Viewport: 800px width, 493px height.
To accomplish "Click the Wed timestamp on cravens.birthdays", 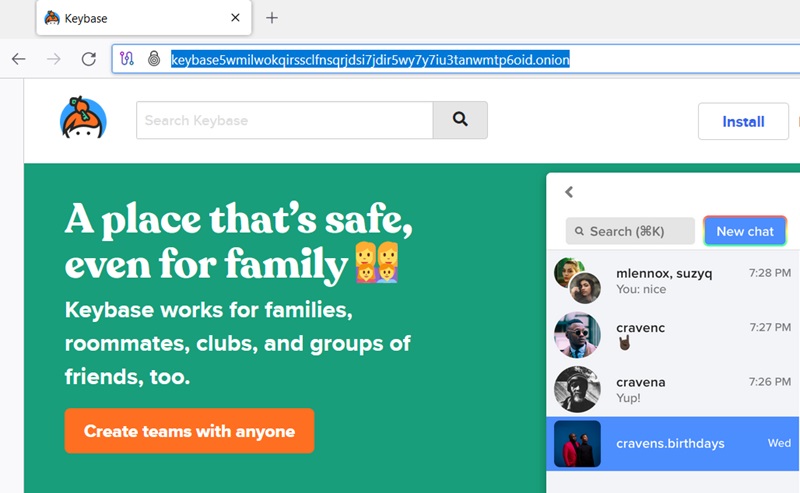I will [779, 443].
